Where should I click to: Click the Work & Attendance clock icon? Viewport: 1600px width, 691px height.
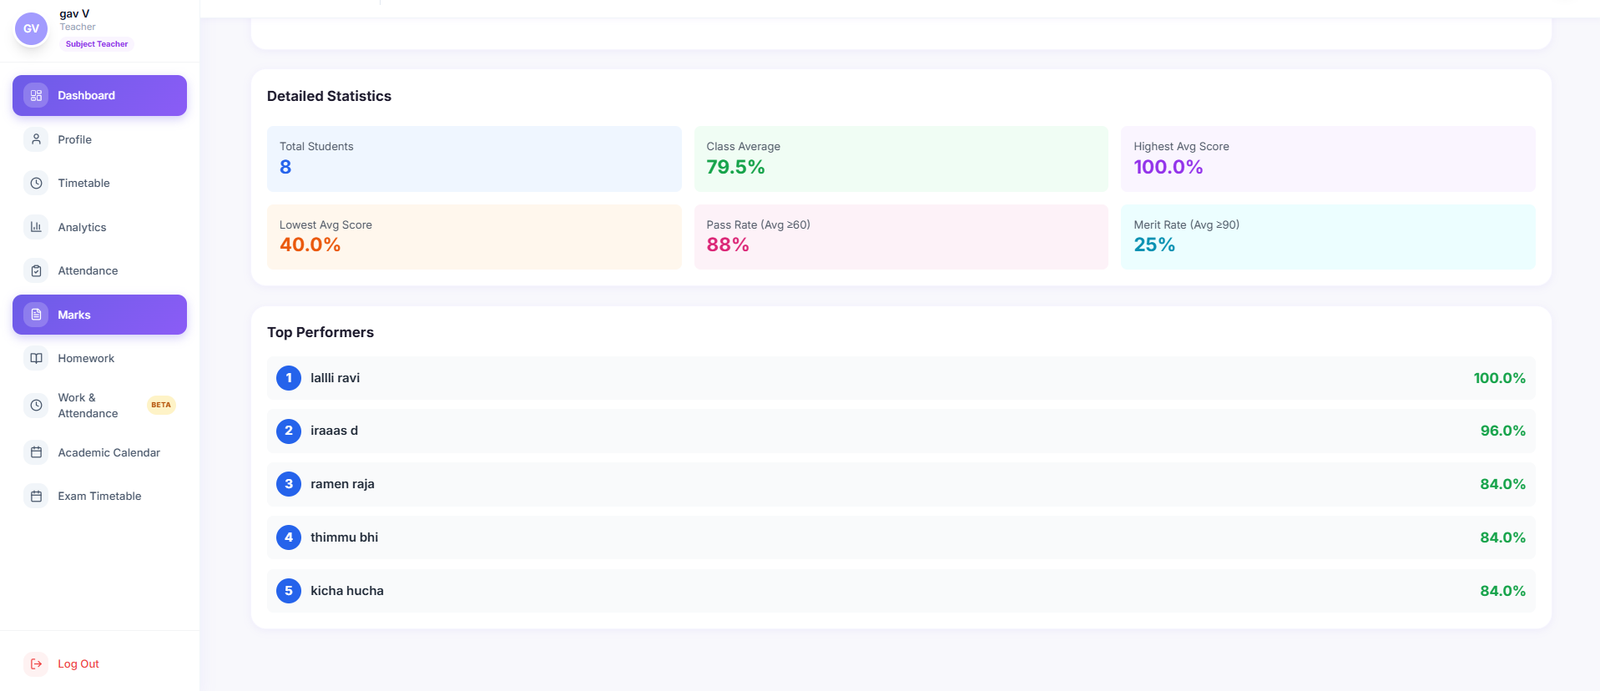(x=36, y=405)
